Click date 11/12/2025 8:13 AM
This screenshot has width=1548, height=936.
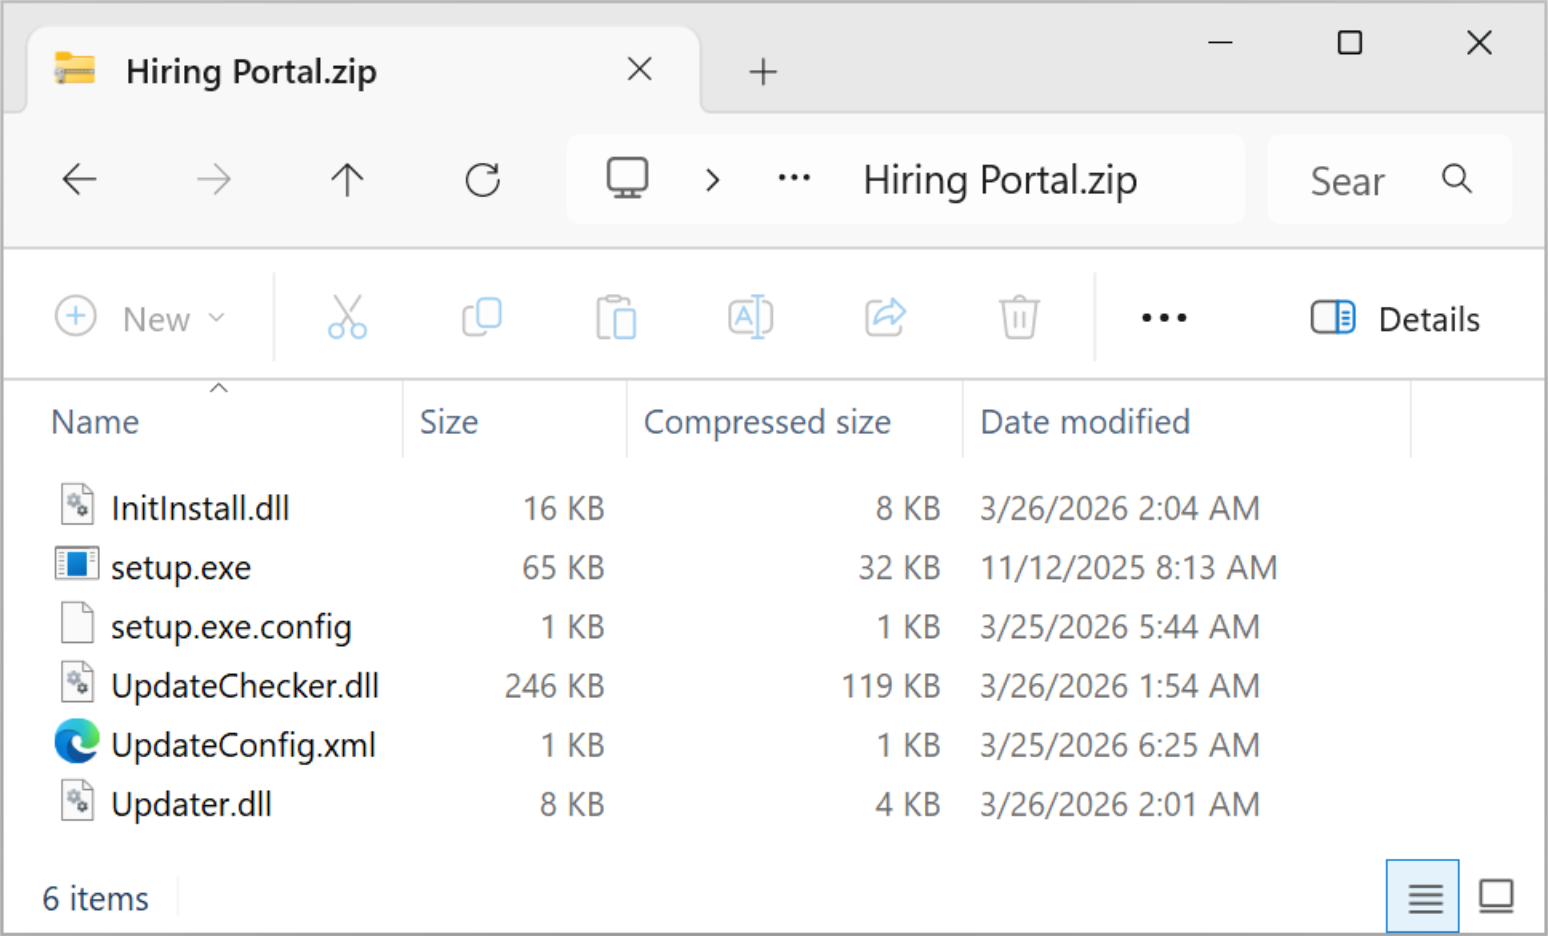tap(1128, 567)
